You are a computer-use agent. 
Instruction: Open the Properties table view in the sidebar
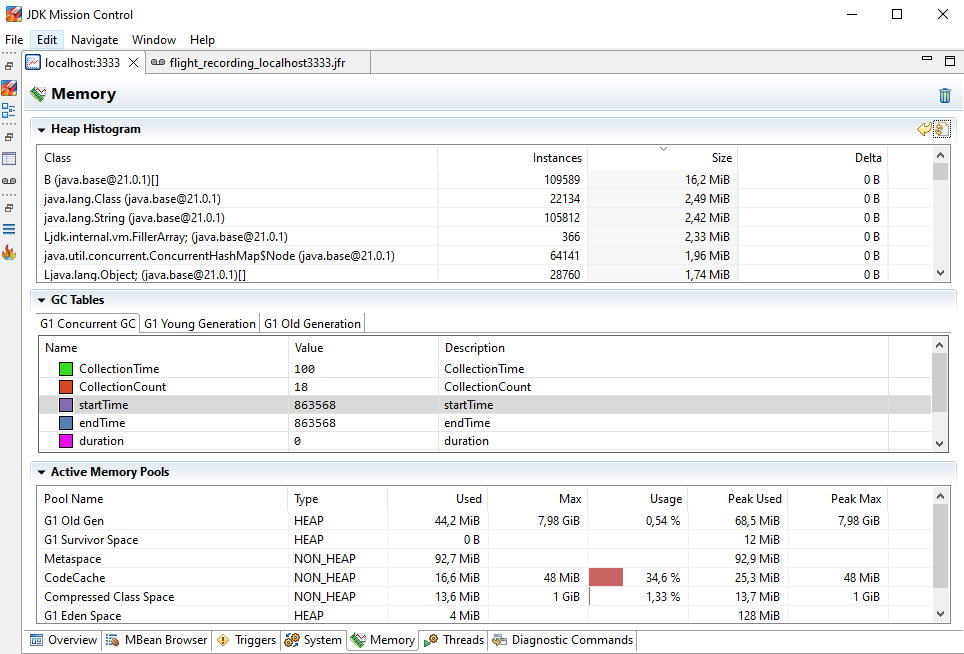9,159
